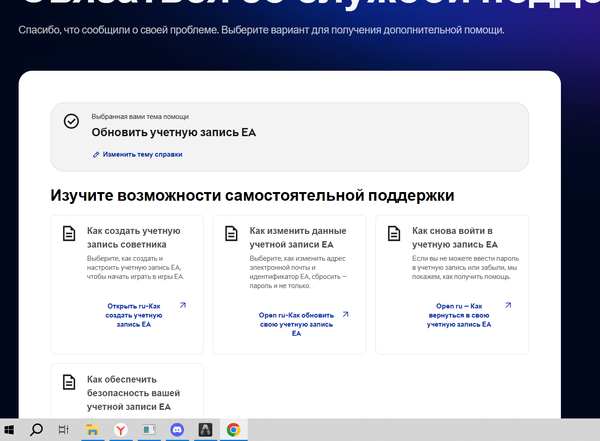Image resolution: width=600 pixels, height=441 pixels.
Task: Open File Explorer from the taskbar
Action: pos(92,430)
